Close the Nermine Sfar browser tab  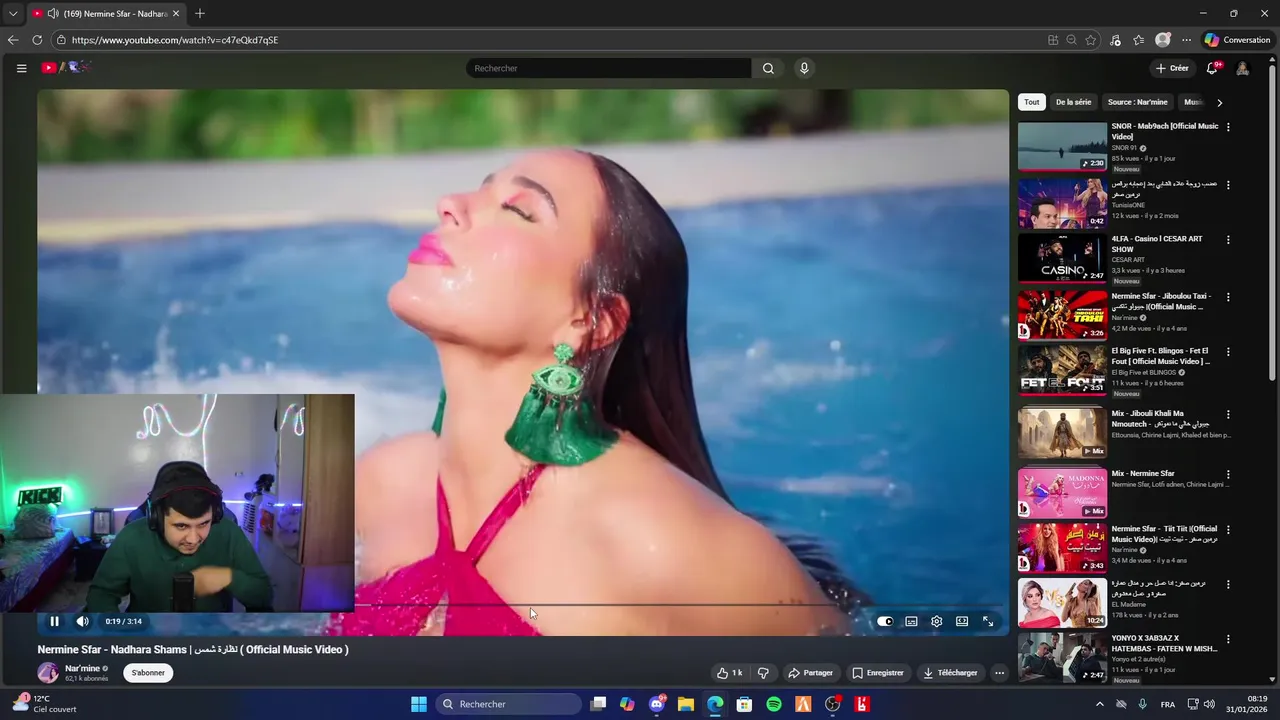point(177,14)
